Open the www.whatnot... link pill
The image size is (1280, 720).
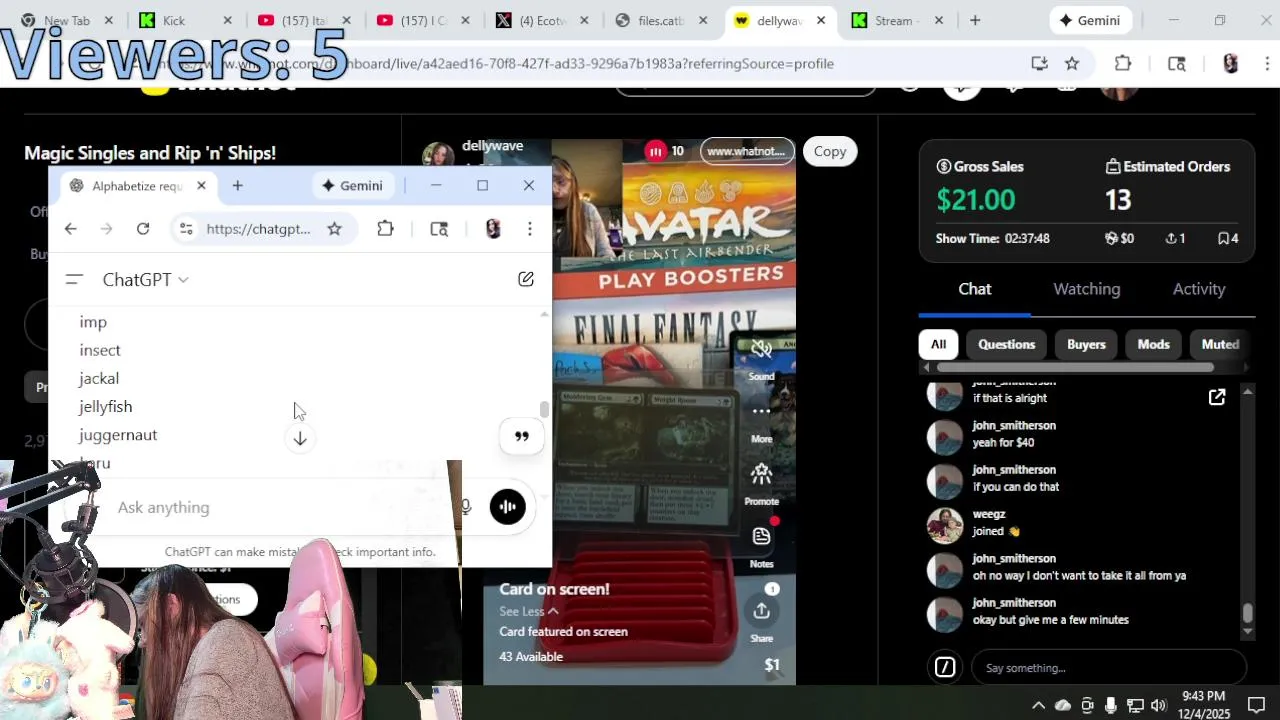[746, 151]
